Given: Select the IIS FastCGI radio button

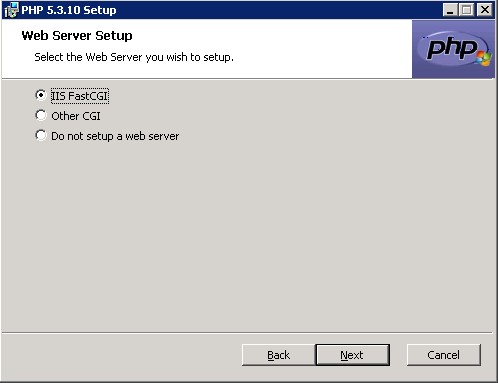Looking at the screenshot, I should pos(41,95).
